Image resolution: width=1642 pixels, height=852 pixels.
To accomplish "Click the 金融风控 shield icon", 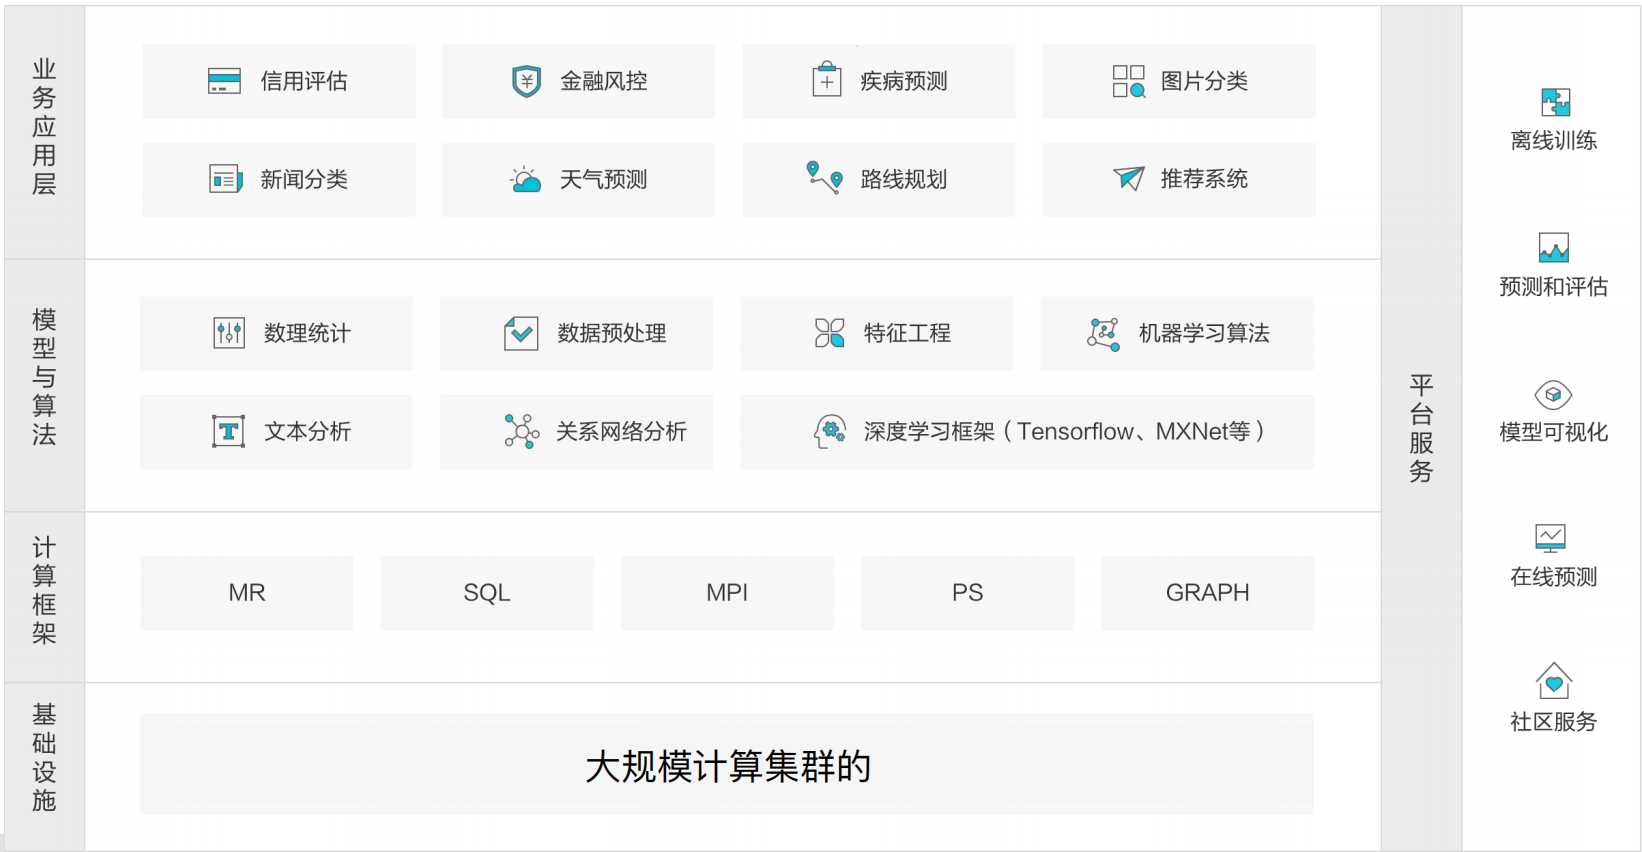I will point(526,81).
